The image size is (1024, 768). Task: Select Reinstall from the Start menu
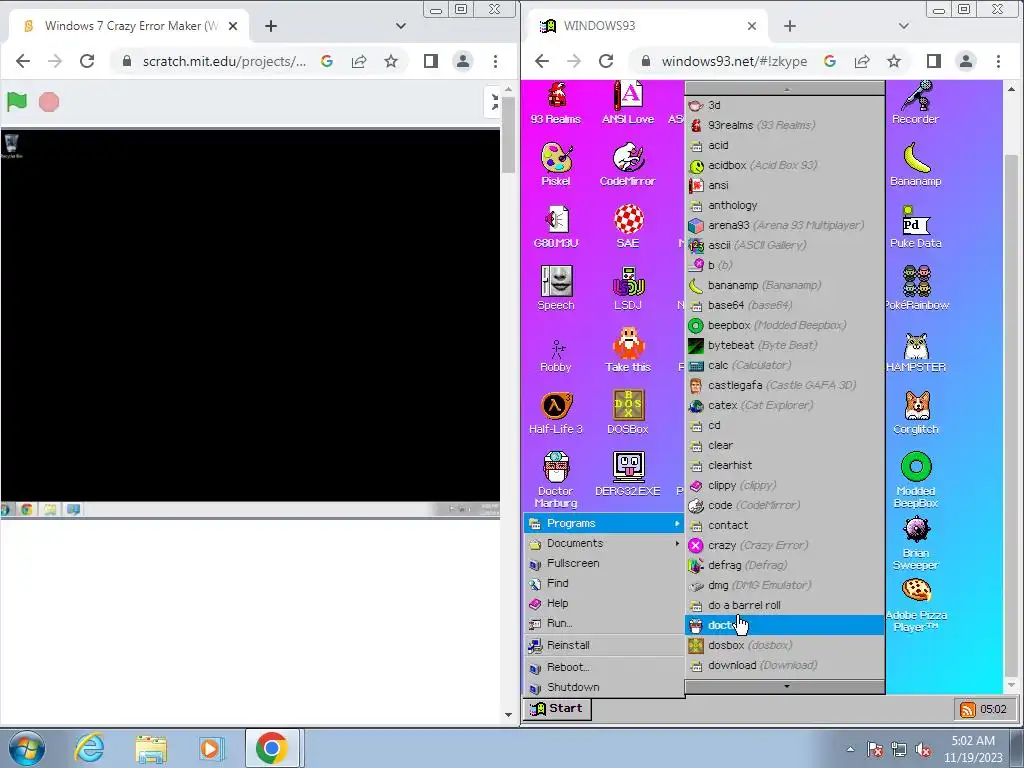pos(604,645)
